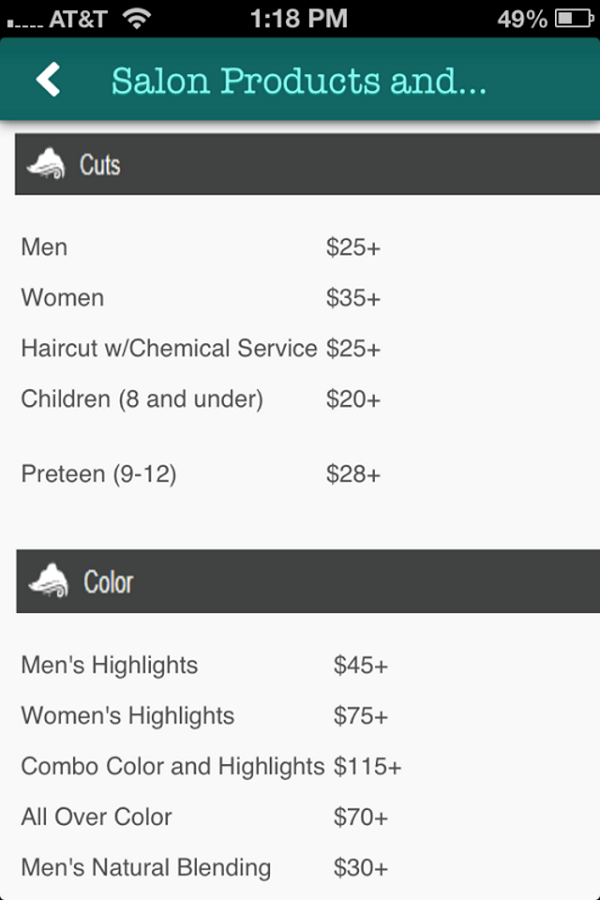Select the Women haircut row
Screen dimensions: 600x900
(201, 298)
